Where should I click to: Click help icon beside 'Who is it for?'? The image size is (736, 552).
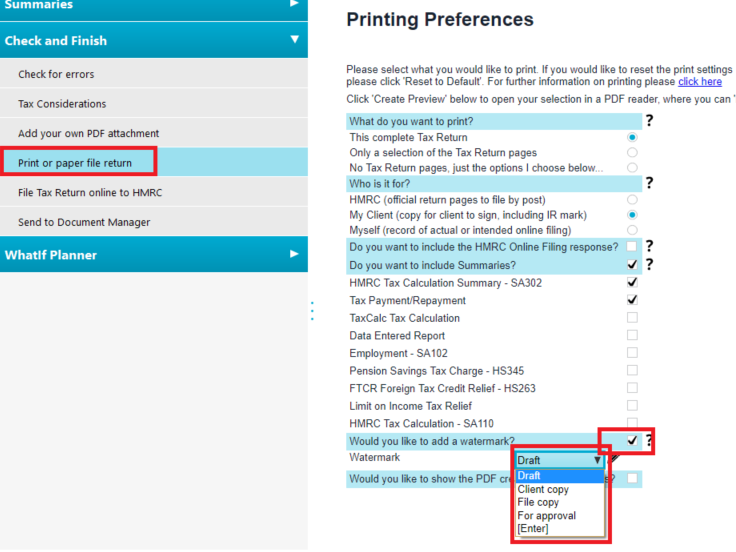[x=649, y=183]
